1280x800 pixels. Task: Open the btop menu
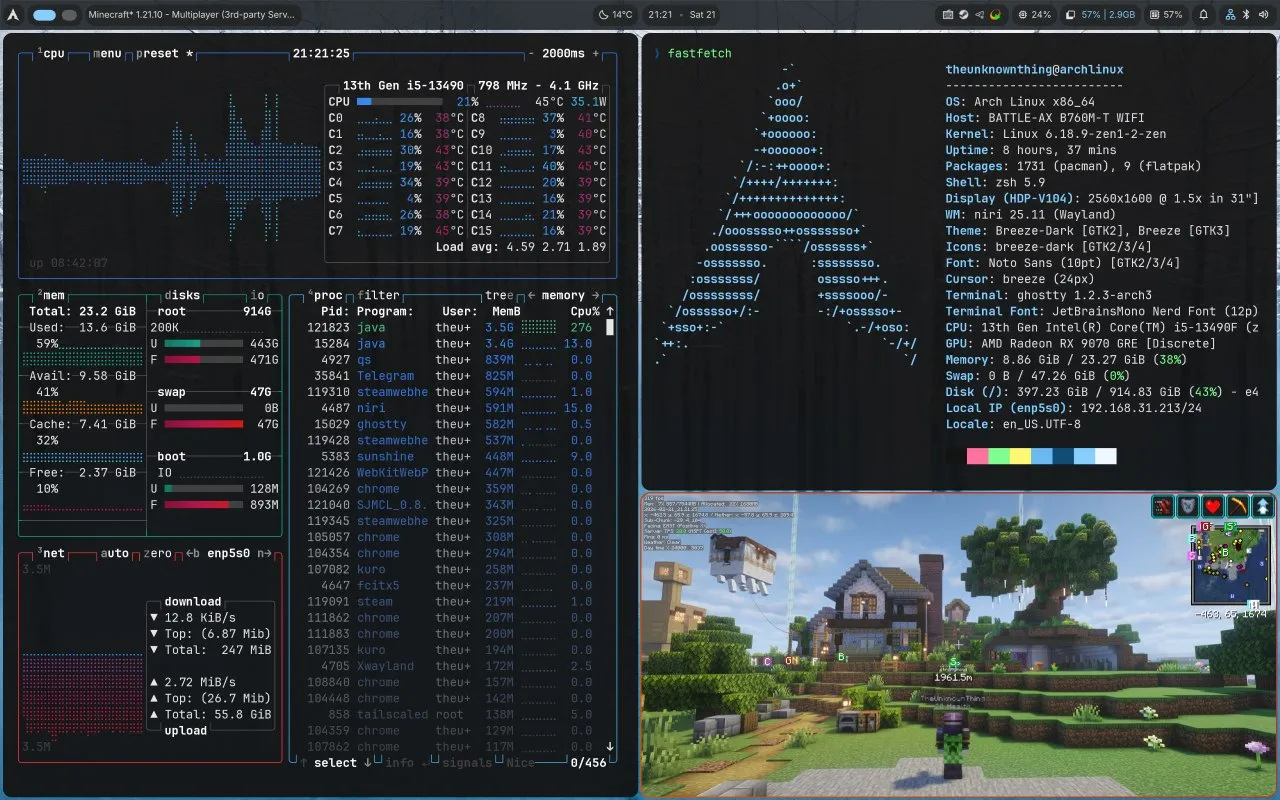tap(107, 53)
